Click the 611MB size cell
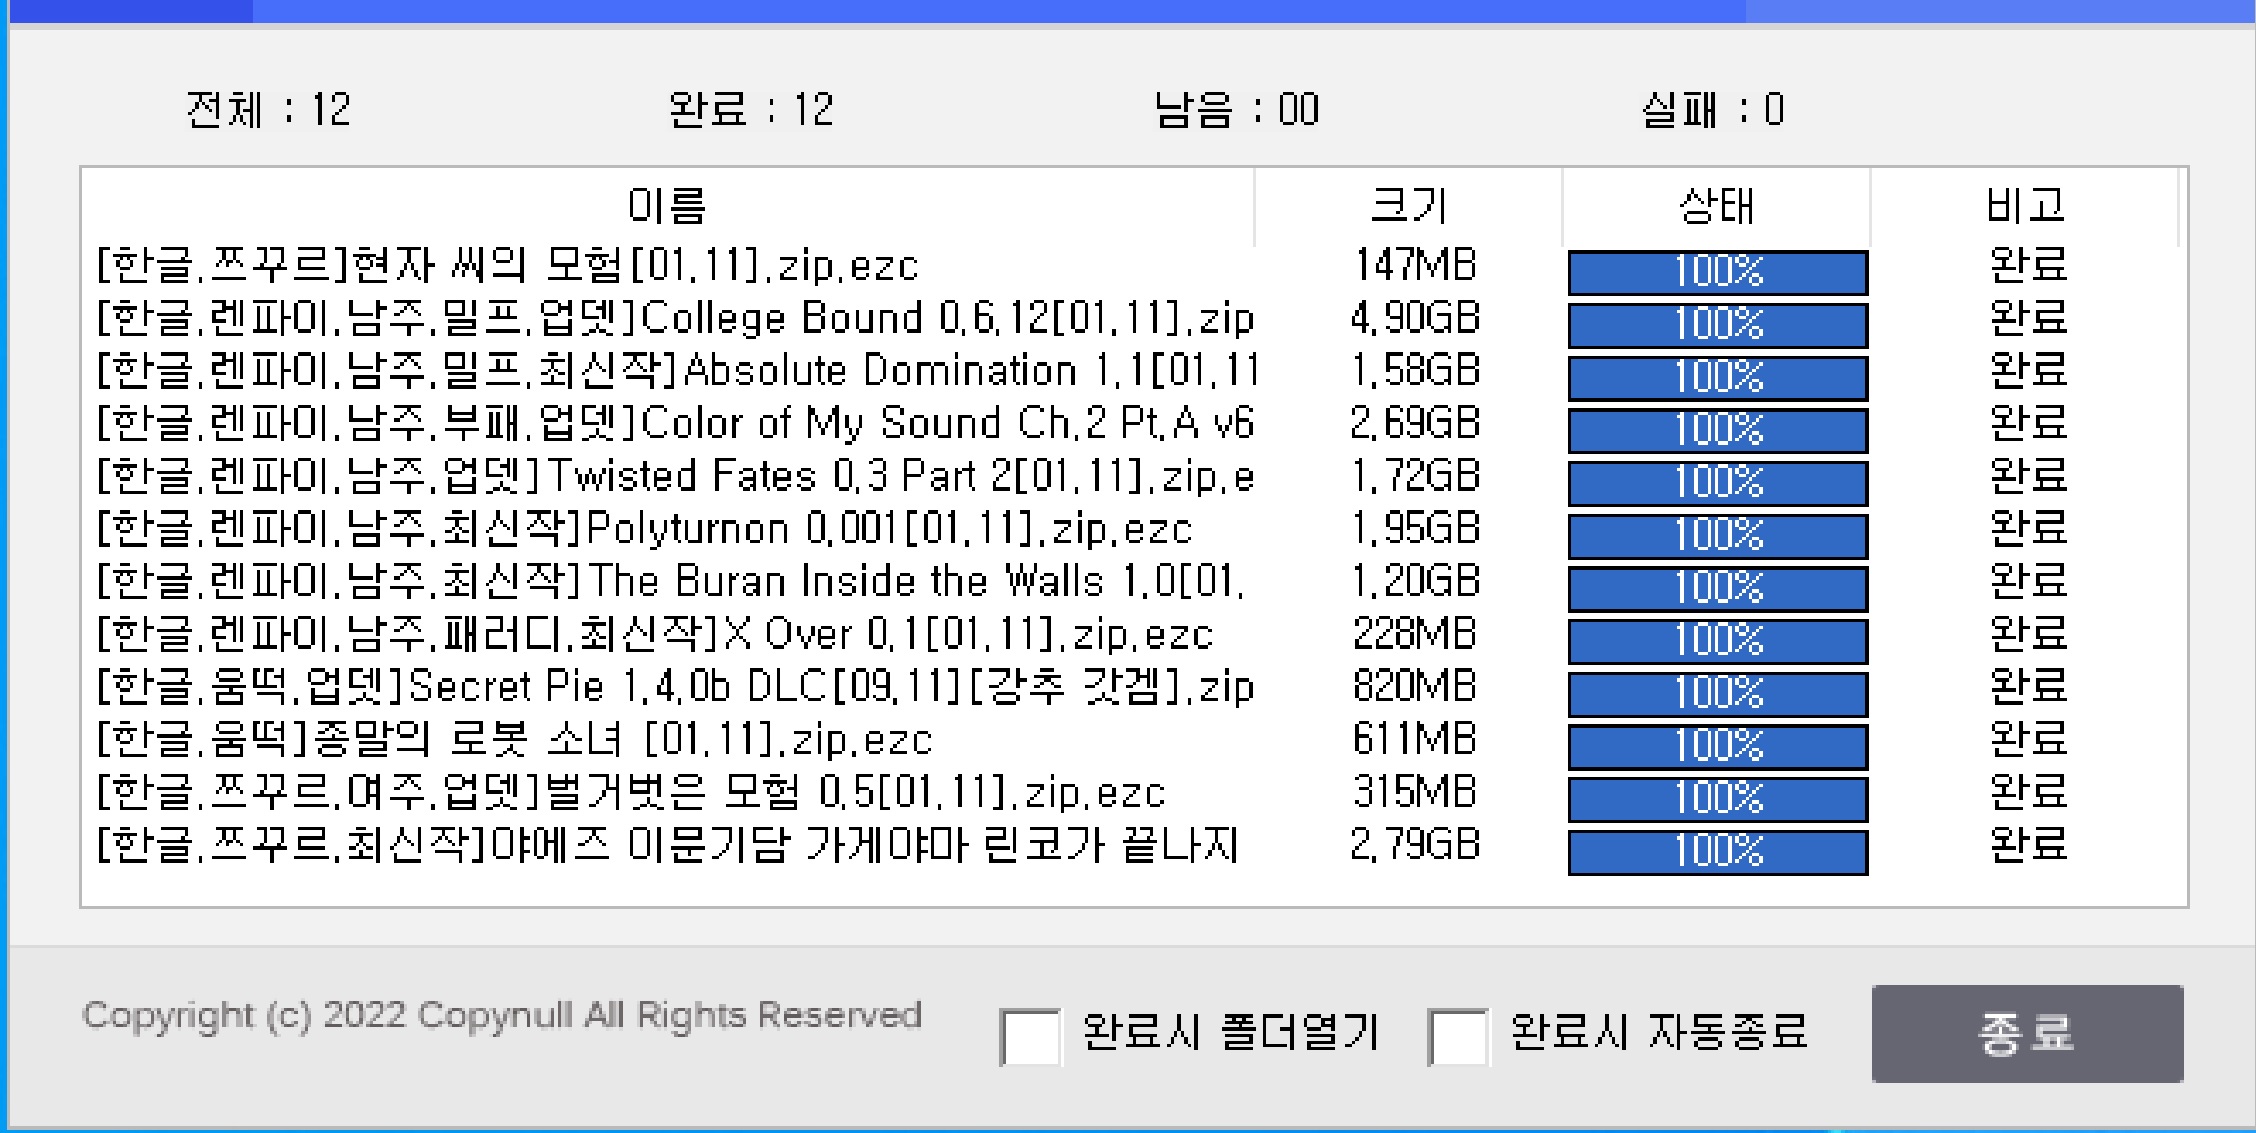 [1414, 740]
